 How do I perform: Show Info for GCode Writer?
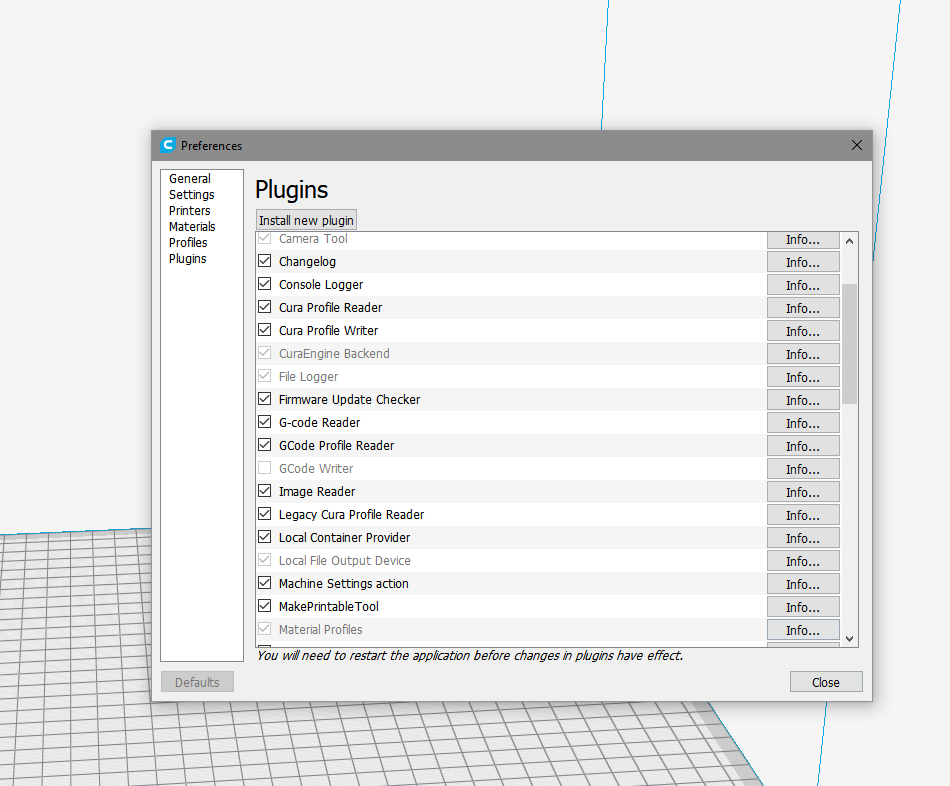[x=803, y=470]
